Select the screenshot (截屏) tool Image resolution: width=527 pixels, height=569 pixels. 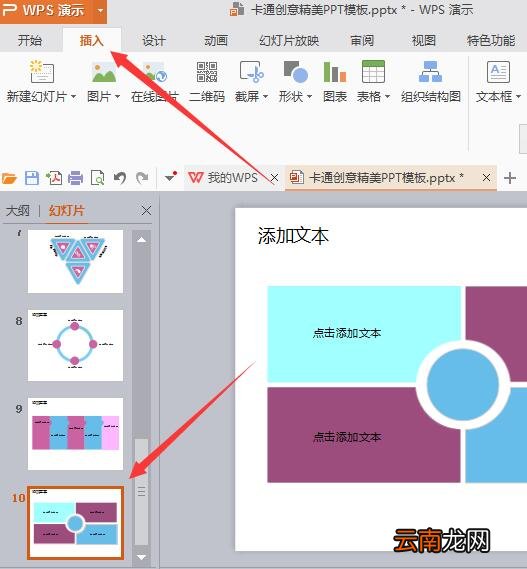coord(252,72)
